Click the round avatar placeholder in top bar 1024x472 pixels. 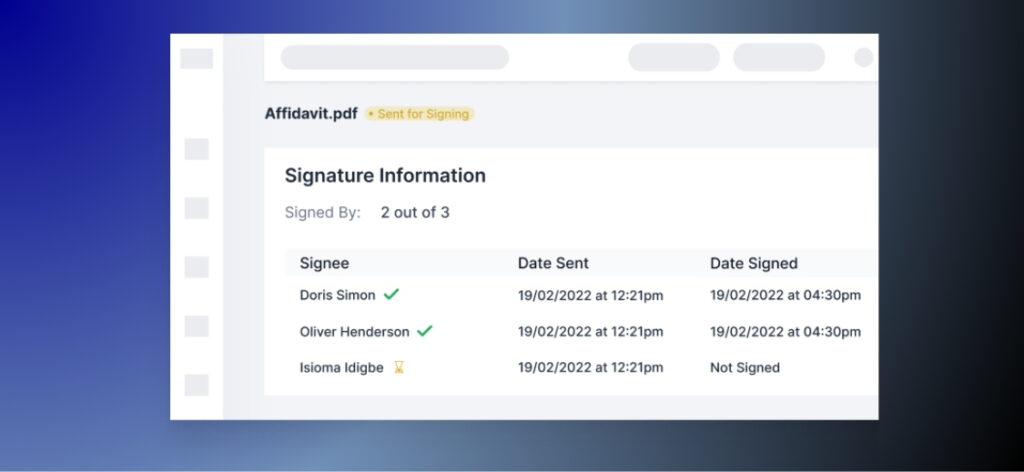(863, 57)
